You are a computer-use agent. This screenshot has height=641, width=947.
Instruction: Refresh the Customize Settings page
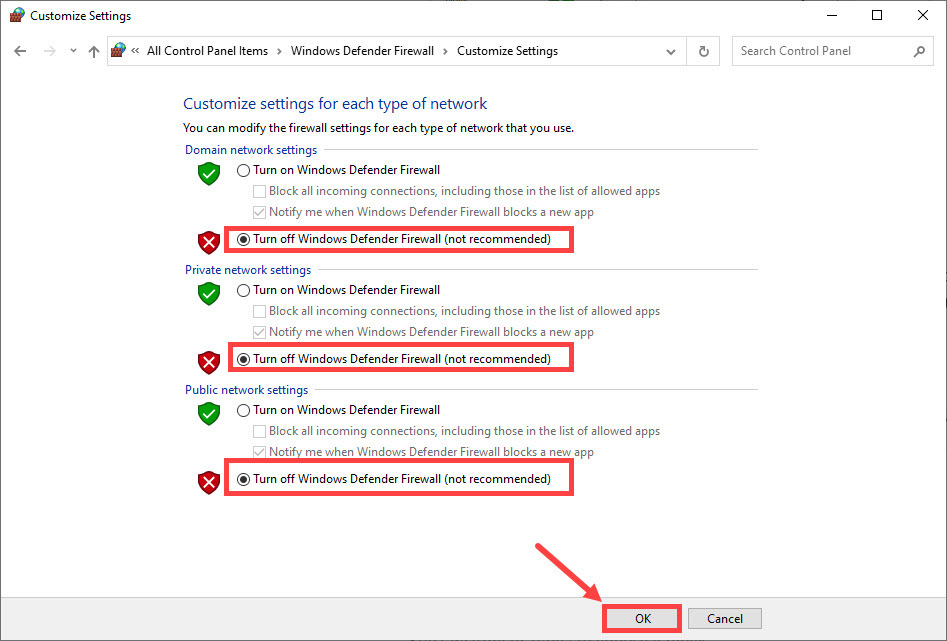pos(704,51)
